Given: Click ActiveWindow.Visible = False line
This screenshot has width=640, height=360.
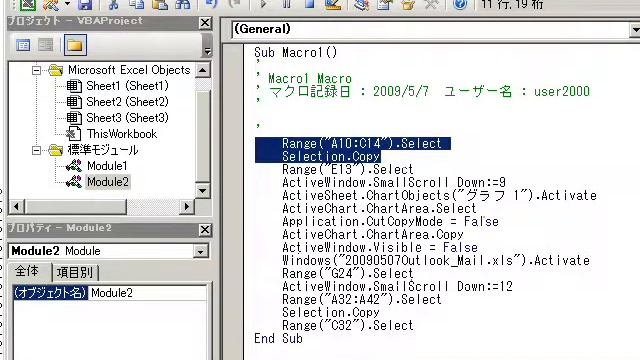Looking at the screenshot, I should (380, 248).
